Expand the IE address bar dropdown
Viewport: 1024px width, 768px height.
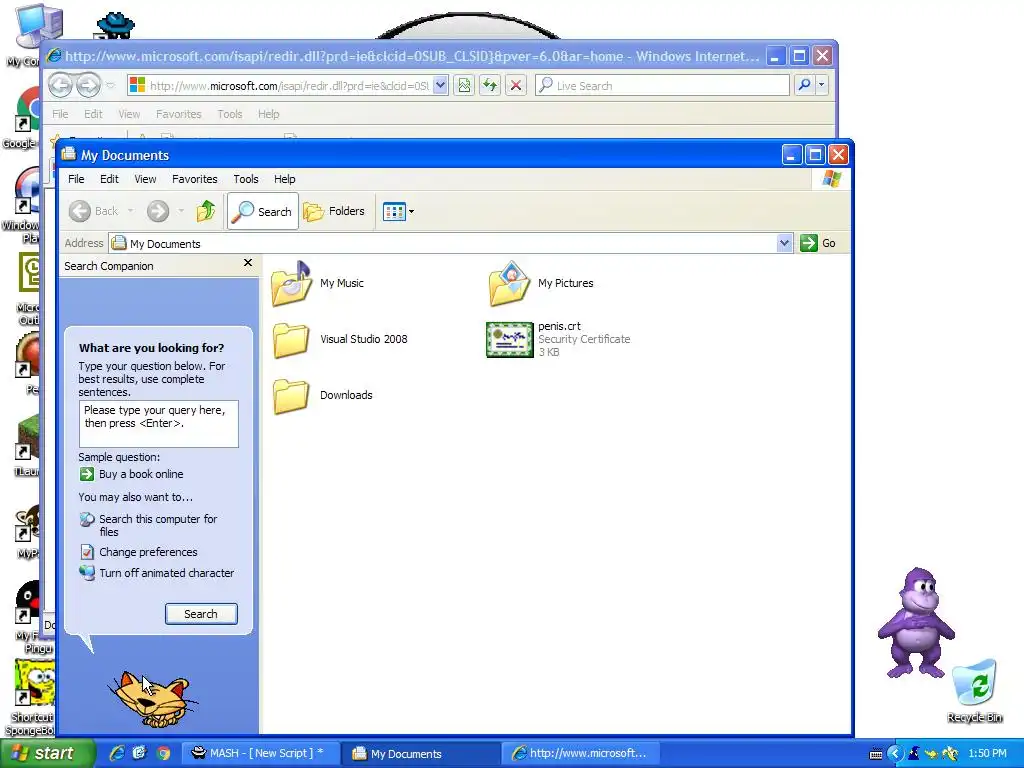coord(440,85)
